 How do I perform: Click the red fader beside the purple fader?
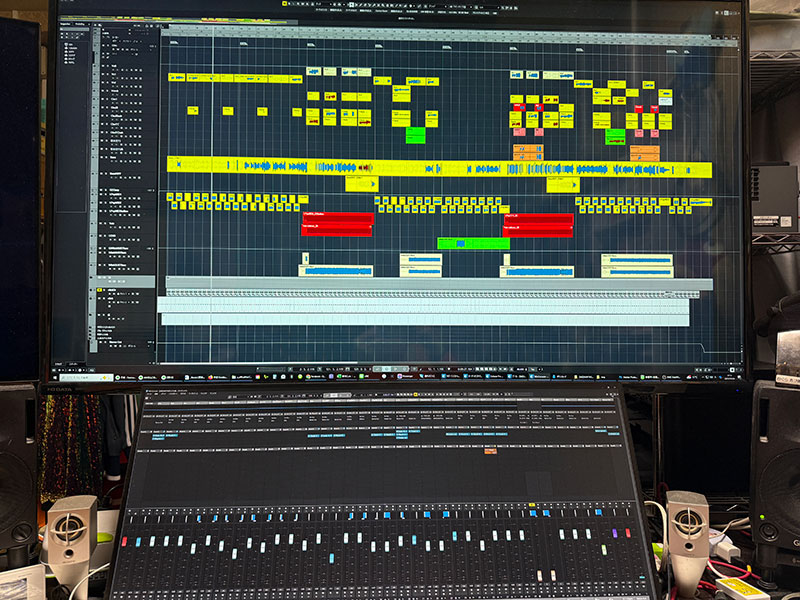click(x=628, y=533)
